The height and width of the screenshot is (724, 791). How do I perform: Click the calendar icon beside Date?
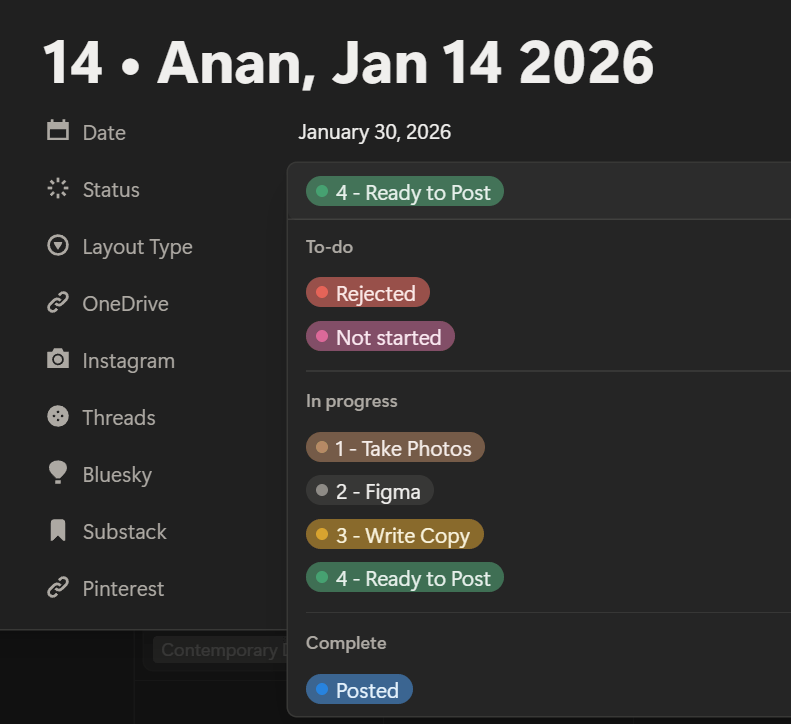point(58,131)
